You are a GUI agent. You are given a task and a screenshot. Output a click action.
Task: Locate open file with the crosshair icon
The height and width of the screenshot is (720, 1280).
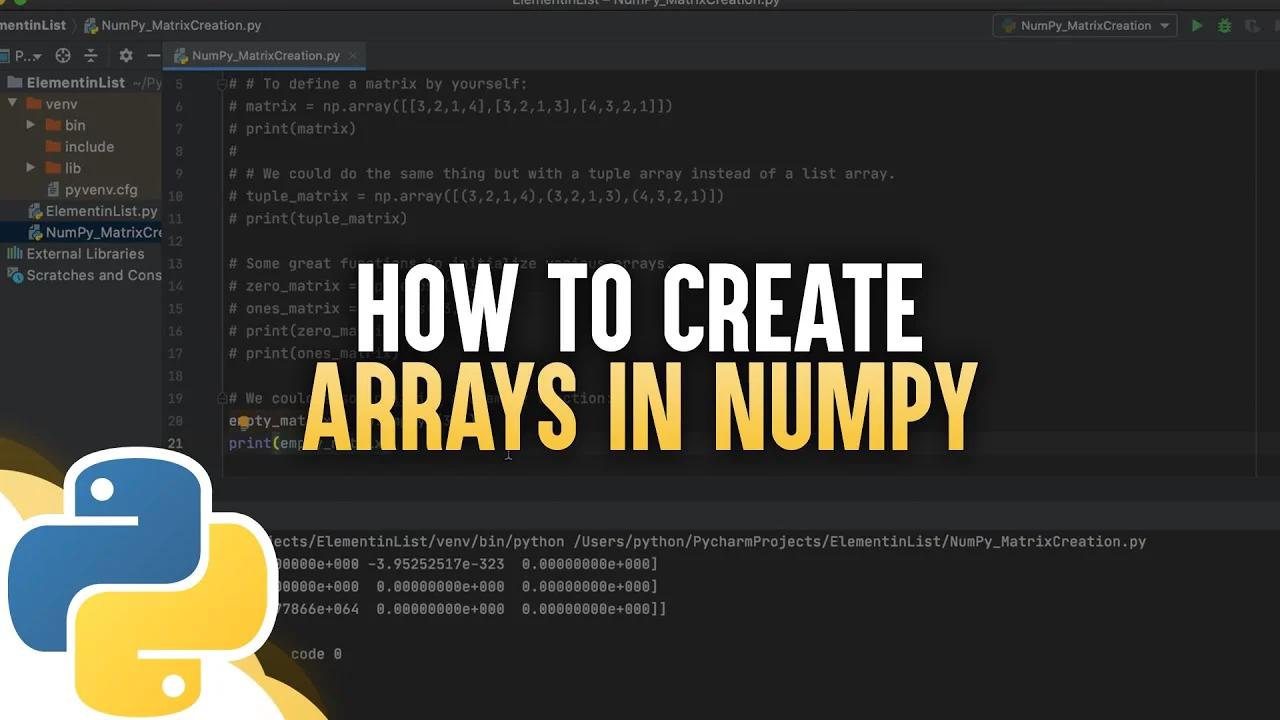click(62, 56)
